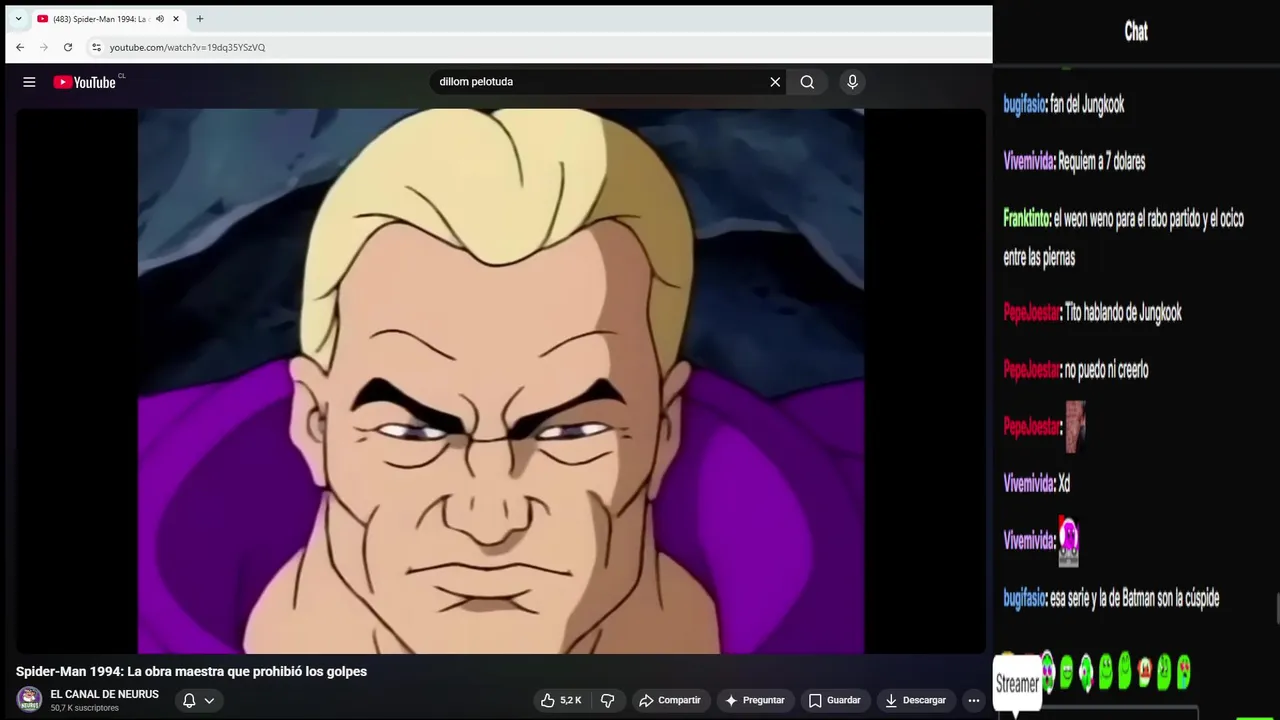Like the video with 5,2 K
1280x720 pixels.
point(561,700)
